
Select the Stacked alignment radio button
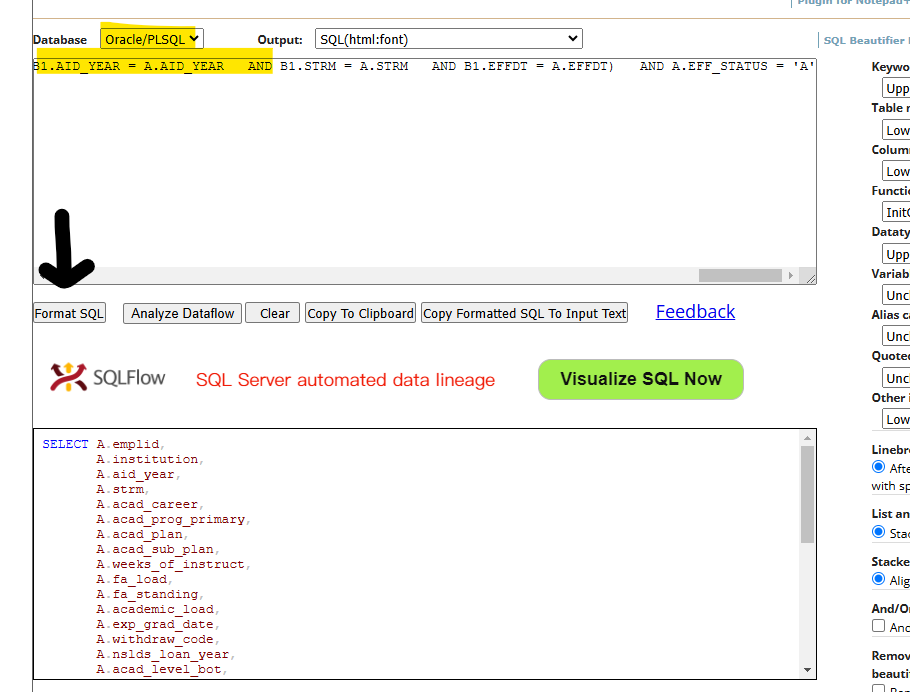(879, 579)
